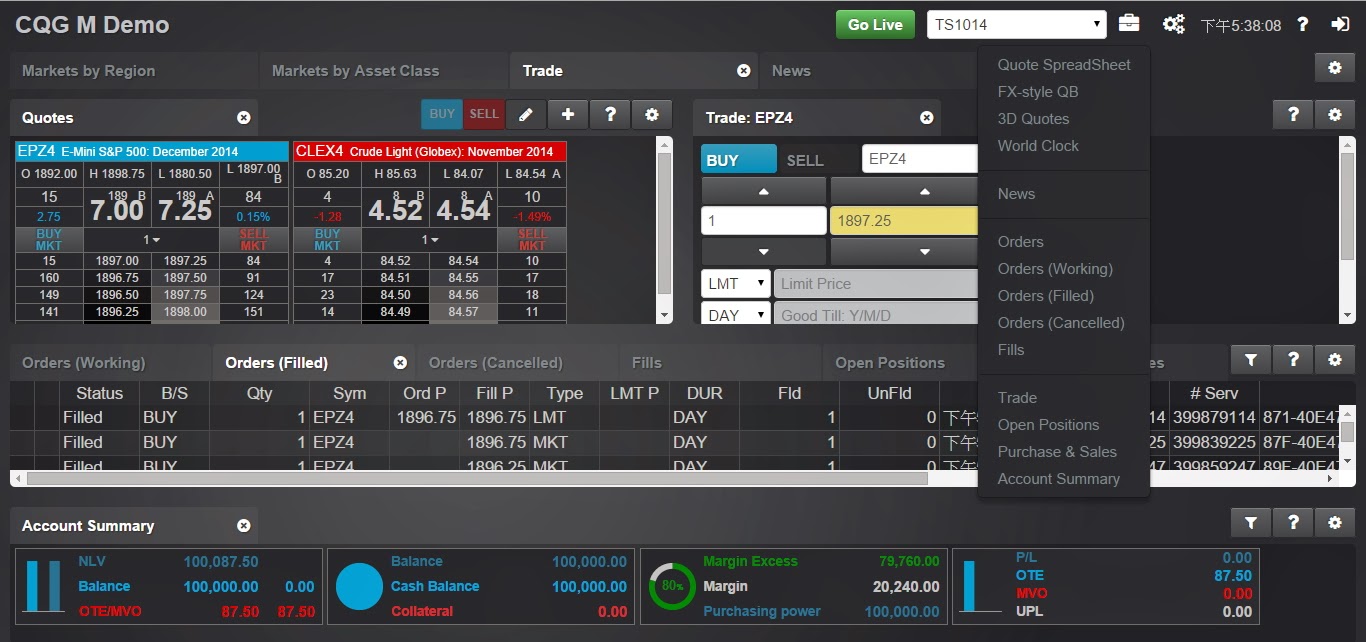1366x642 pixels.
Task: Select Account Summary from menu
Action: (1058, 479)
